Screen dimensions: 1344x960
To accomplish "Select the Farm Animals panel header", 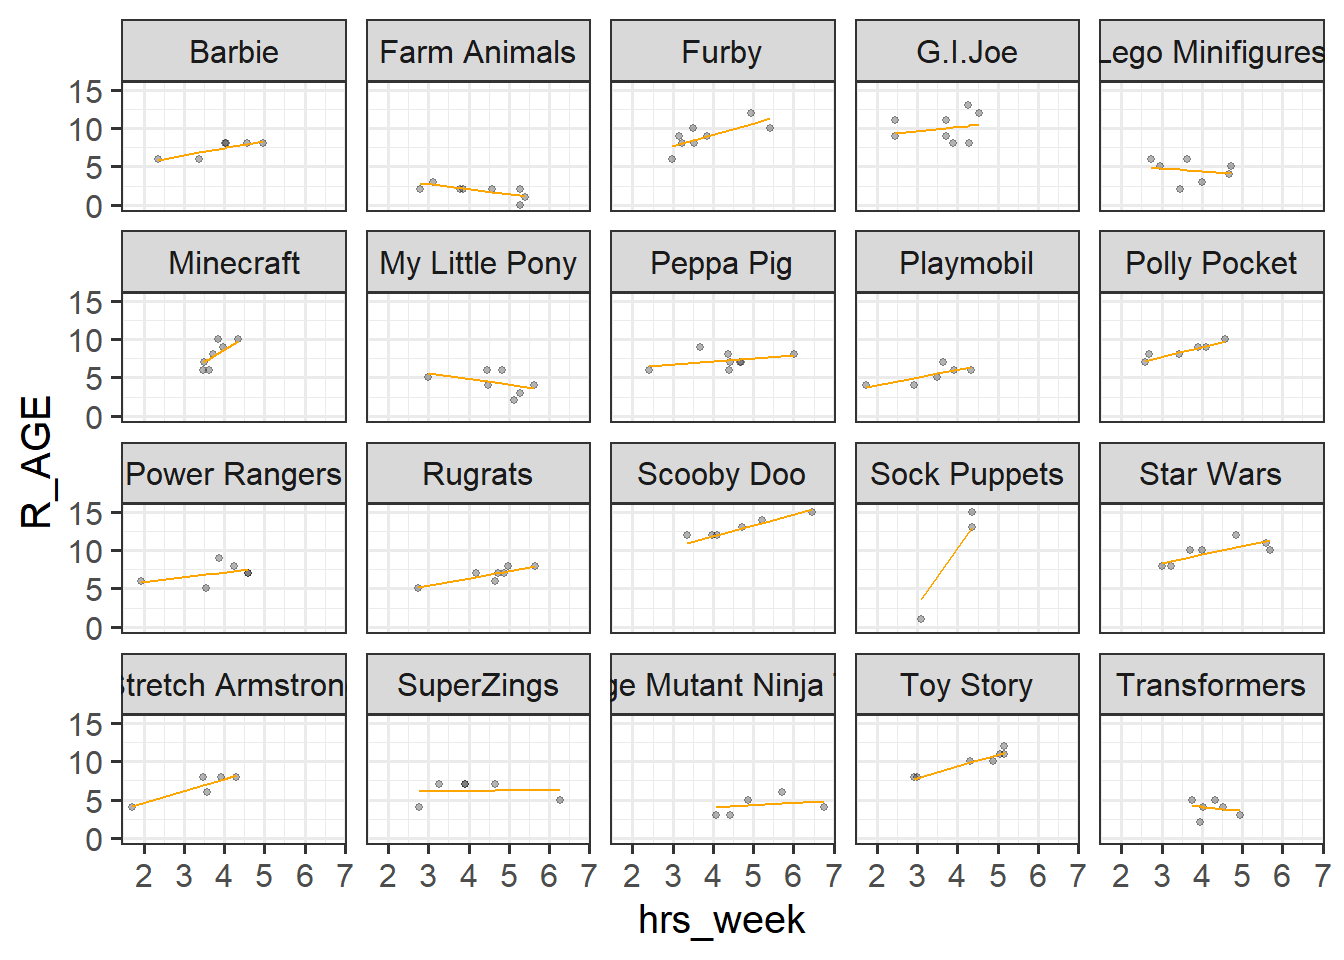I will [x=478, y=51].
